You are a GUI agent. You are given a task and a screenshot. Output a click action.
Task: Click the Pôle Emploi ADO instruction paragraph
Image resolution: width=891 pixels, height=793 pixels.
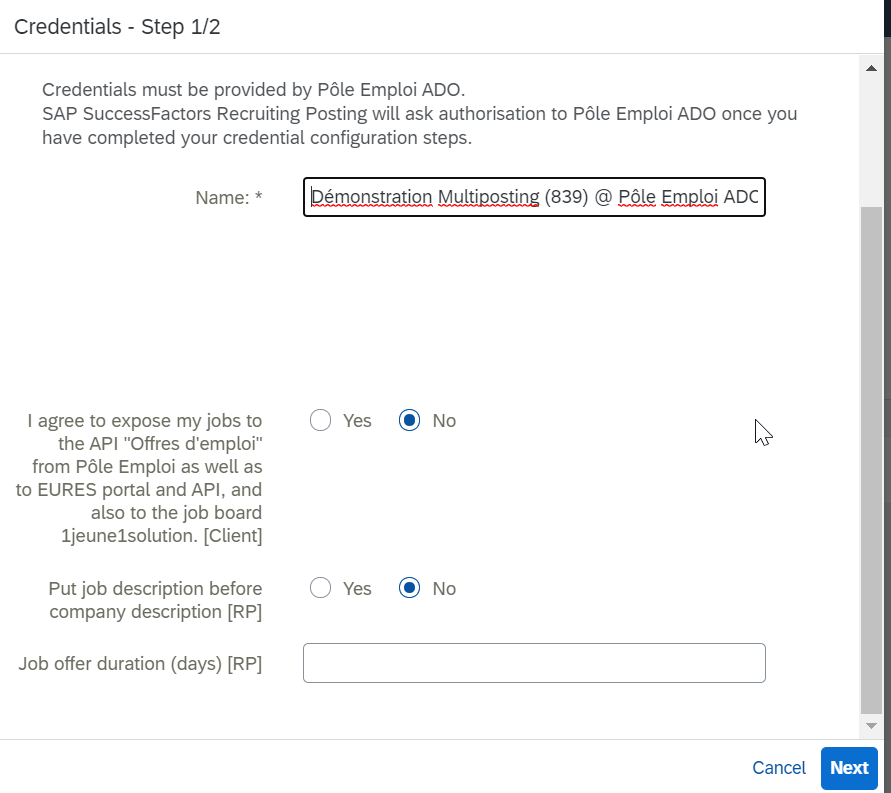coord(419,114)
